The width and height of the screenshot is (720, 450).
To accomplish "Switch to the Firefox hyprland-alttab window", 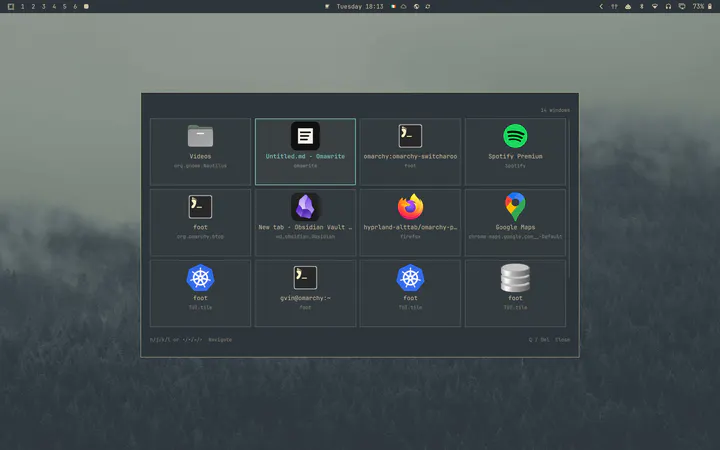I will (x=410, y=223).
